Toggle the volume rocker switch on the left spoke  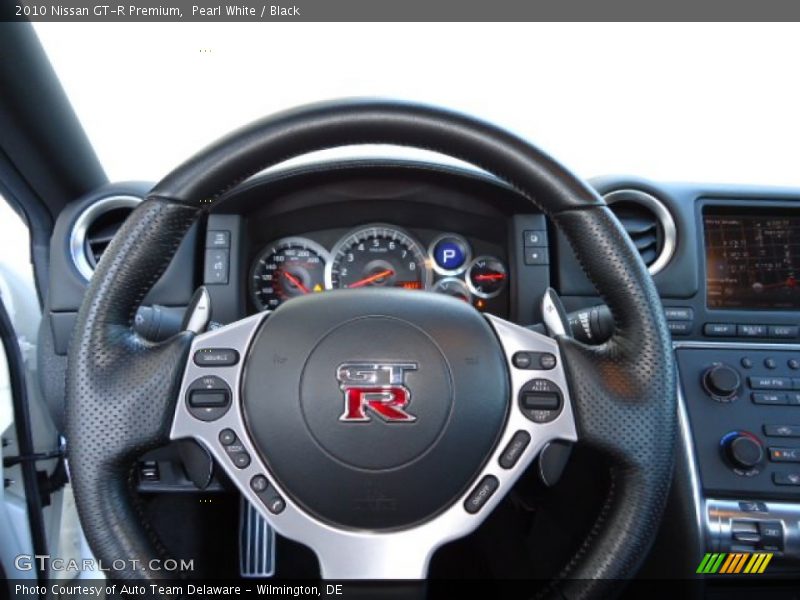point(209,398)
